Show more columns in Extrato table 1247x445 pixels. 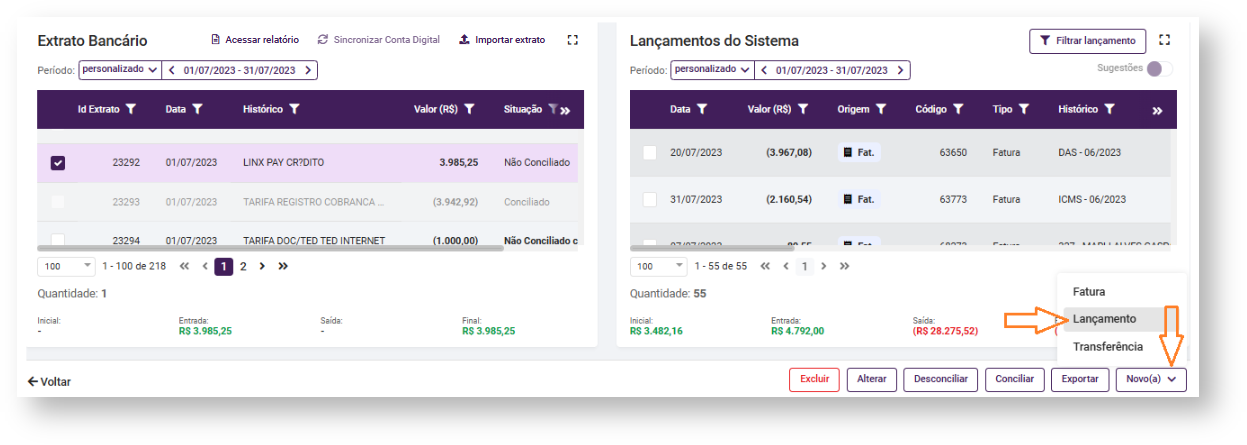[x=566, y=110]
